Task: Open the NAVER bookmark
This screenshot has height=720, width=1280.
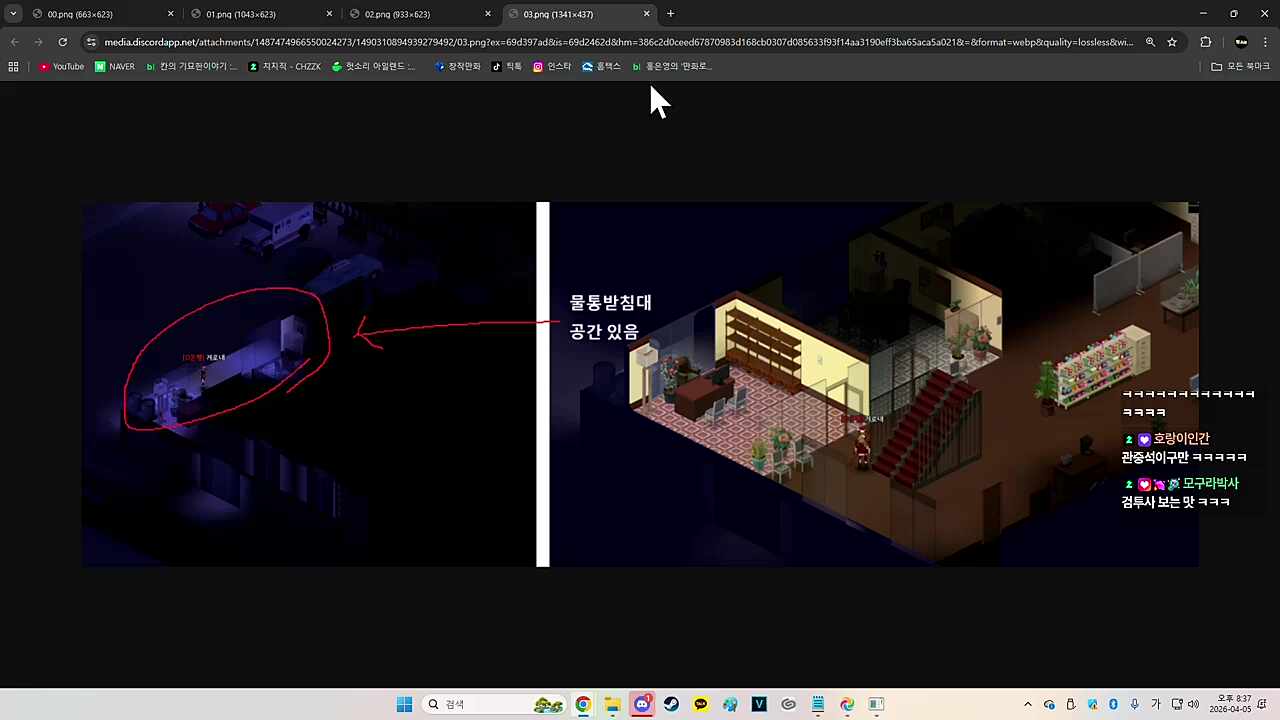Action: pos(115,66)
